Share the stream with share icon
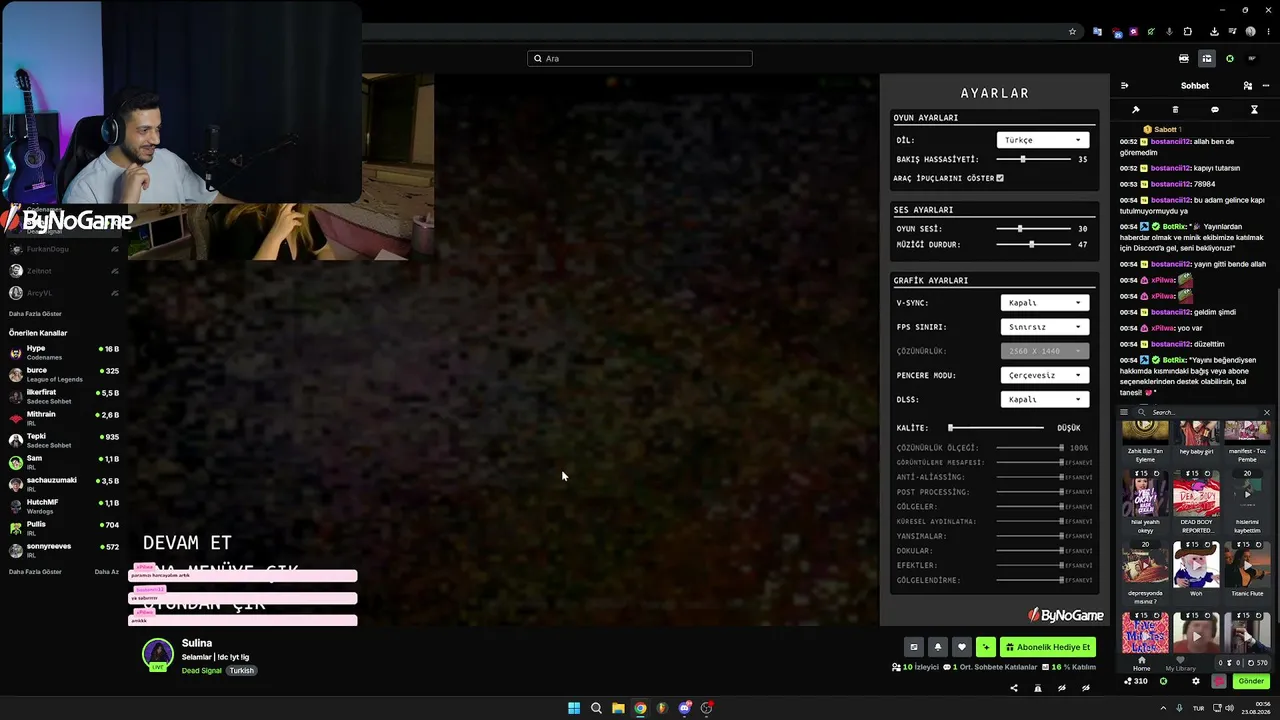This screenshot has height=720, width=1280. coord(1014,688)
